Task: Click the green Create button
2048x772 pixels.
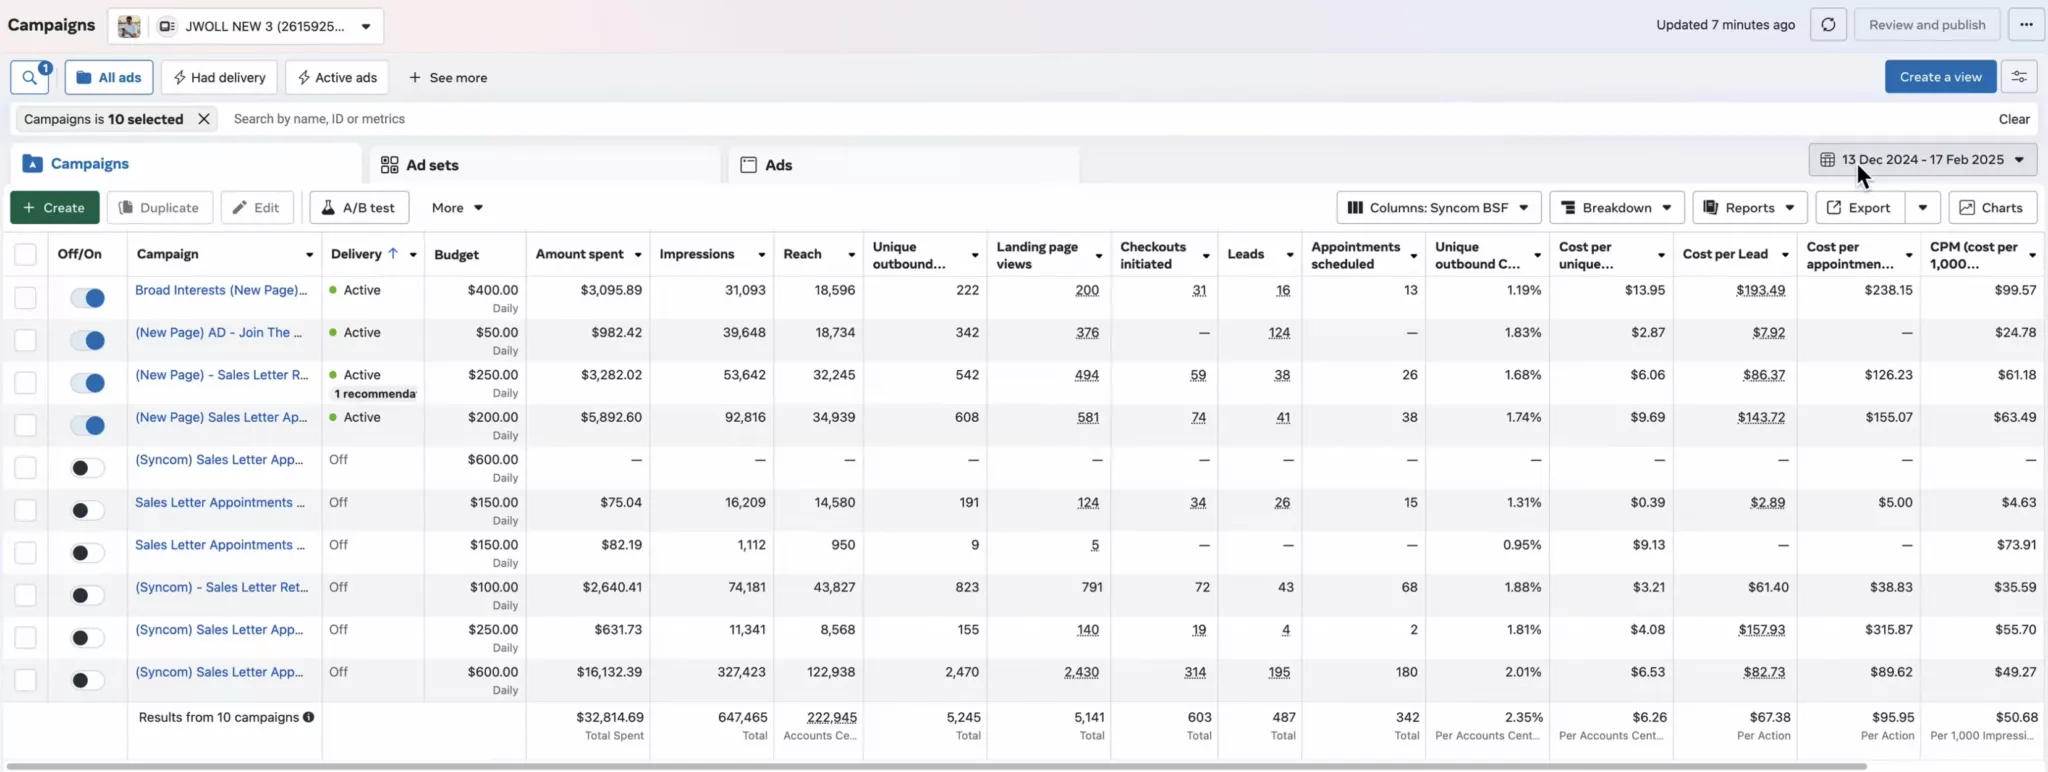Action: (x=55, y=208)
